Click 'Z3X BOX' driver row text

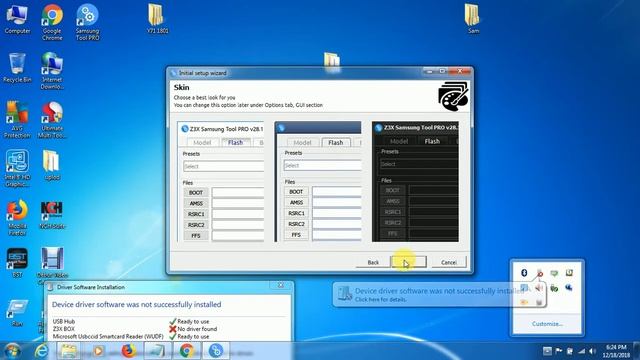click(64, 329)
